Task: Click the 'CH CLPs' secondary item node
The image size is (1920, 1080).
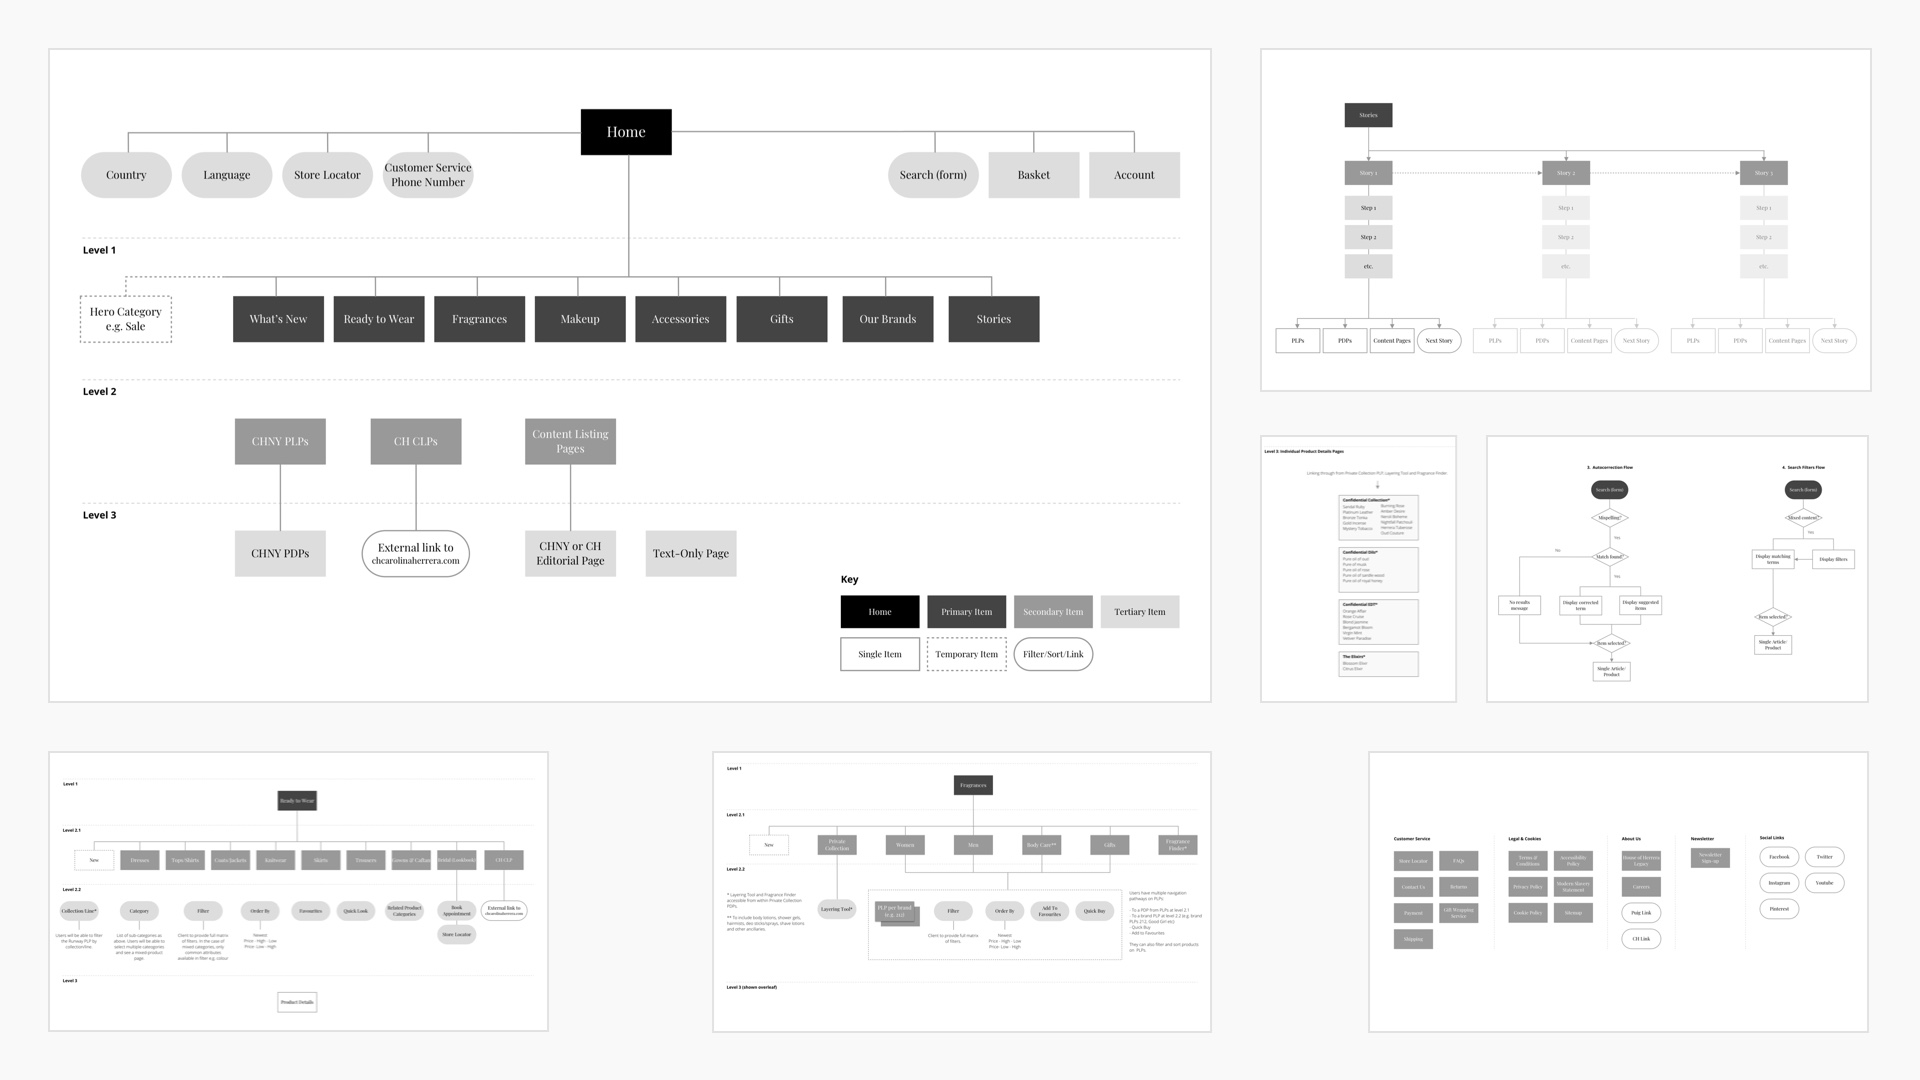Action: click(415, 440)
